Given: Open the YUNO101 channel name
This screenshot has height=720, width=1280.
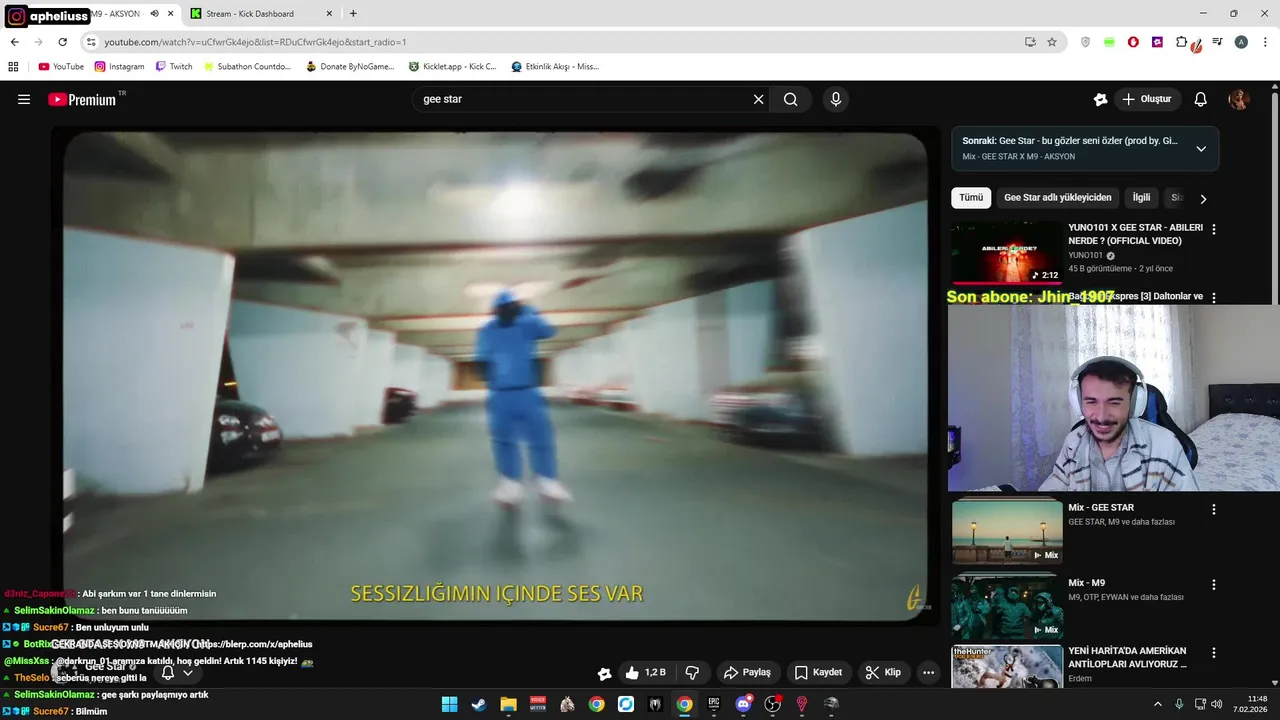Looking at the screenshot, I should 1085,255.
